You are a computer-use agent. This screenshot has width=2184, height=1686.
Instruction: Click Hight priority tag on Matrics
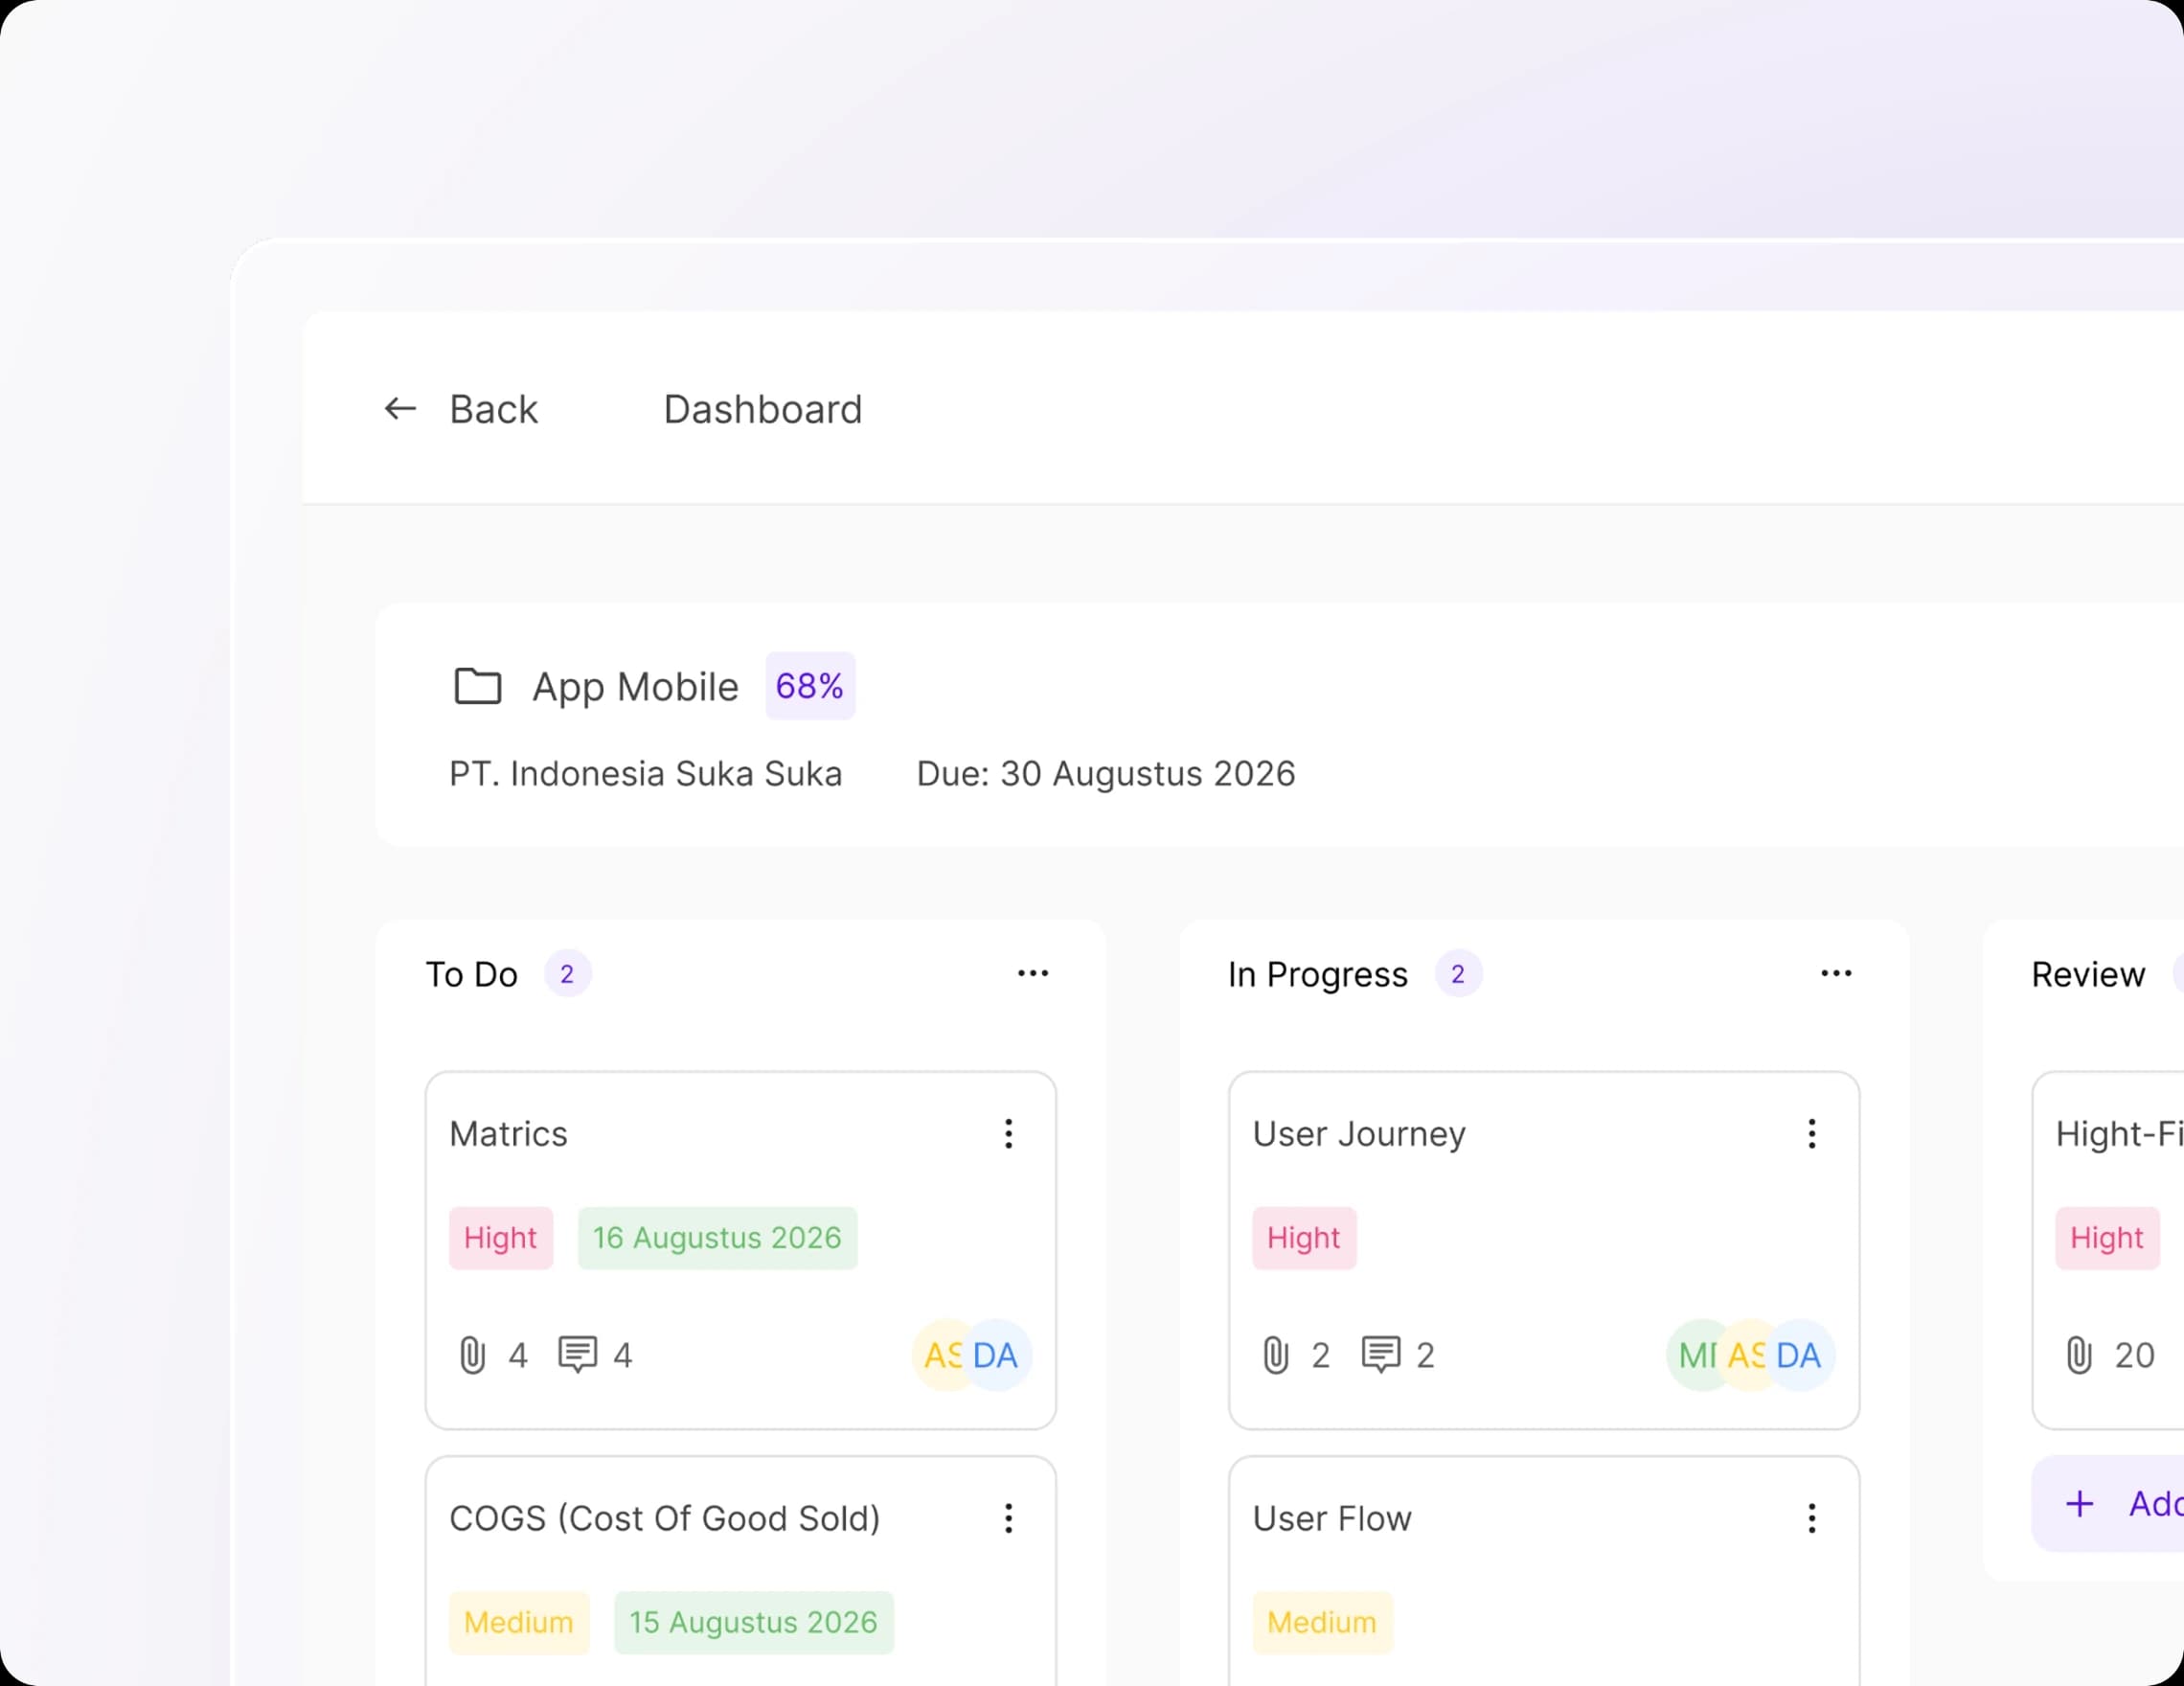click(x=500, y=1238)
